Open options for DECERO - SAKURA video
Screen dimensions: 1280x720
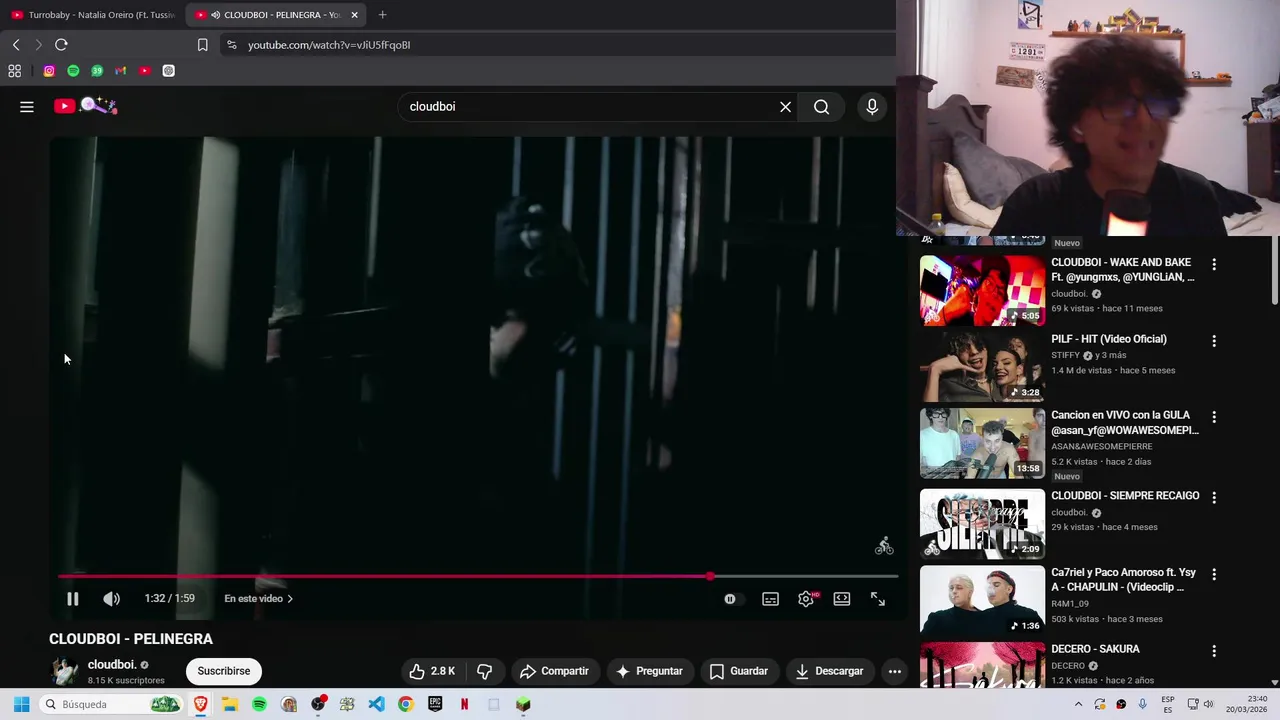[1214, 651]
